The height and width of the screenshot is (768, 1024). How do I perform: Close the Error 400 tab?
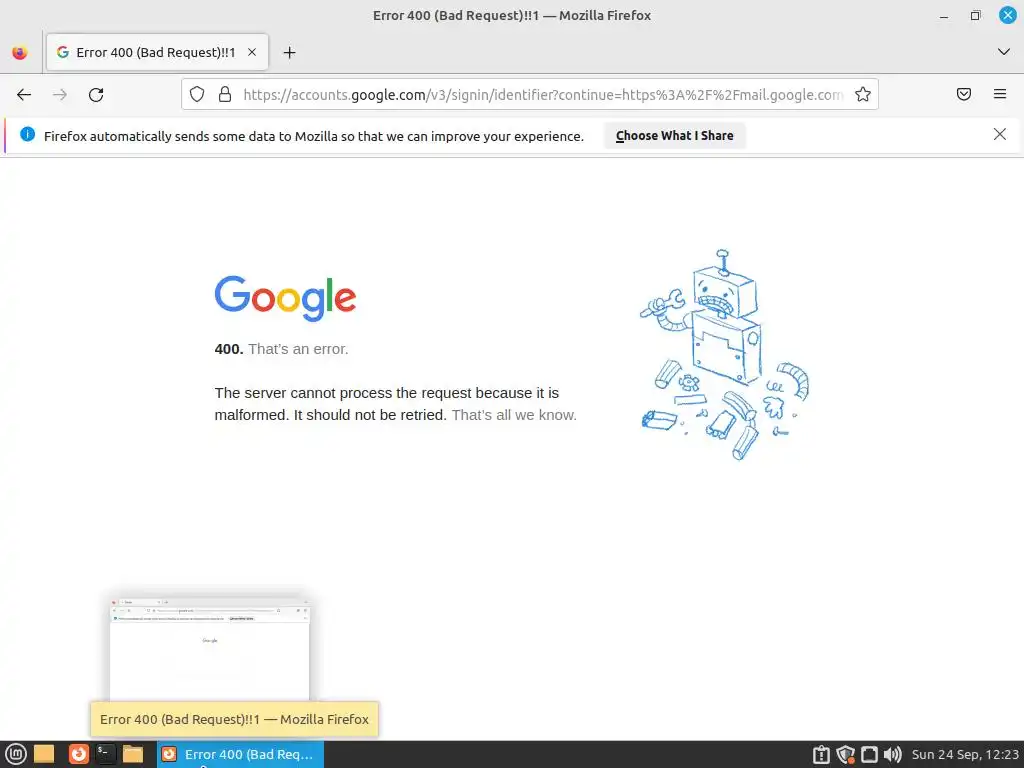pyautogui.click(x=251, y=52)
